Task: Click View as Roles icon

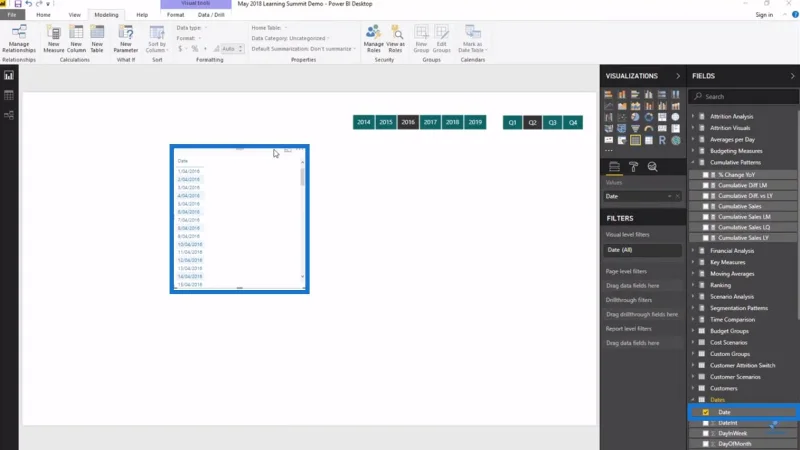Action: (x=395, y=38)
